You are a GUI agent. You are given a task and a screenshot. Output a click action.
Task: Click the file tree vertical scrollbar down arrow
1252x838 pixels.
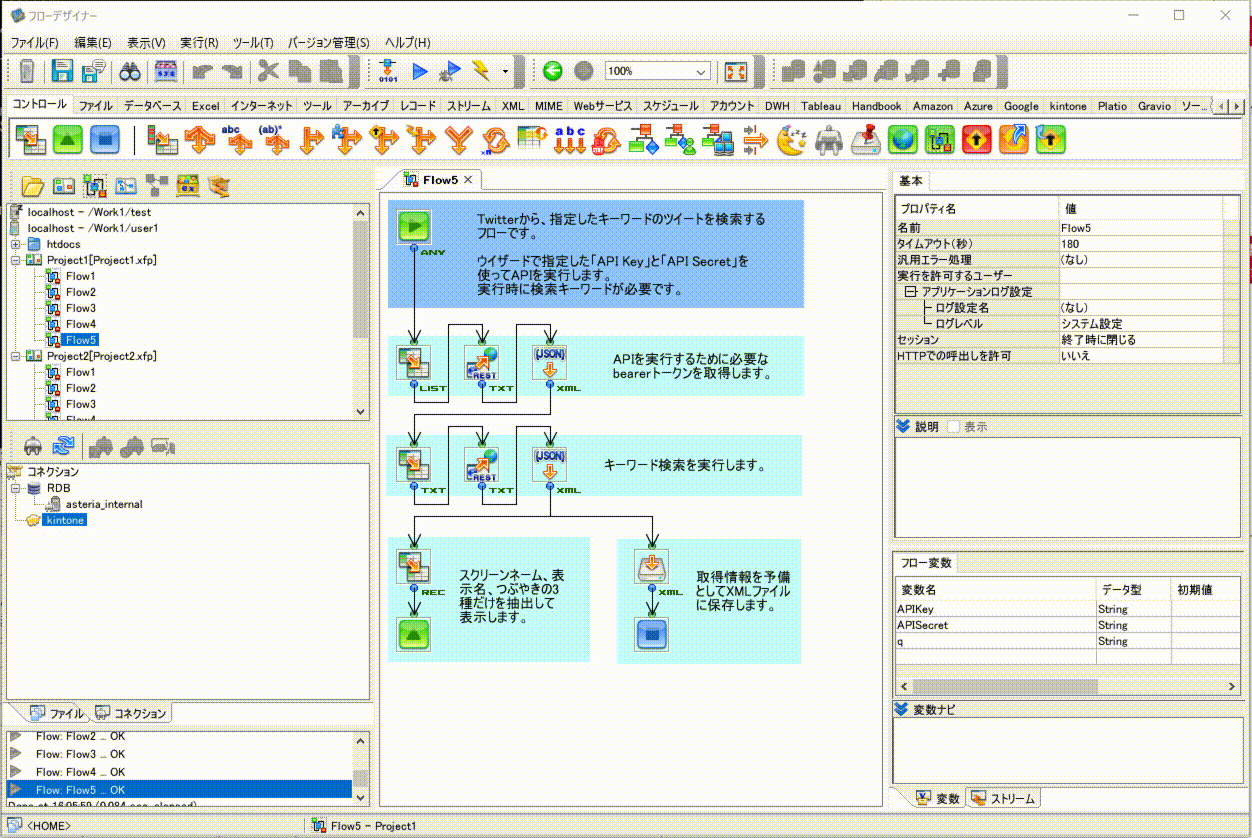[360, 412]
